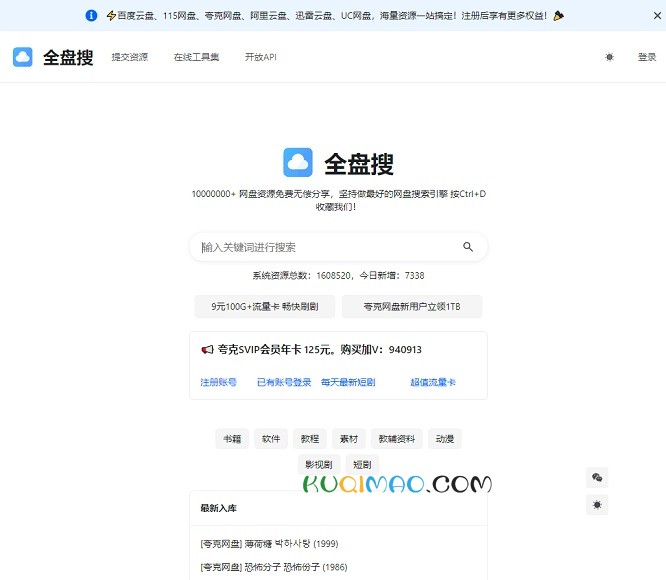Click the 夸克SVIP会员年卡 125元 notice text
Image resolution: width=666 pixels, height=580 pixels.
coord(319,350)
